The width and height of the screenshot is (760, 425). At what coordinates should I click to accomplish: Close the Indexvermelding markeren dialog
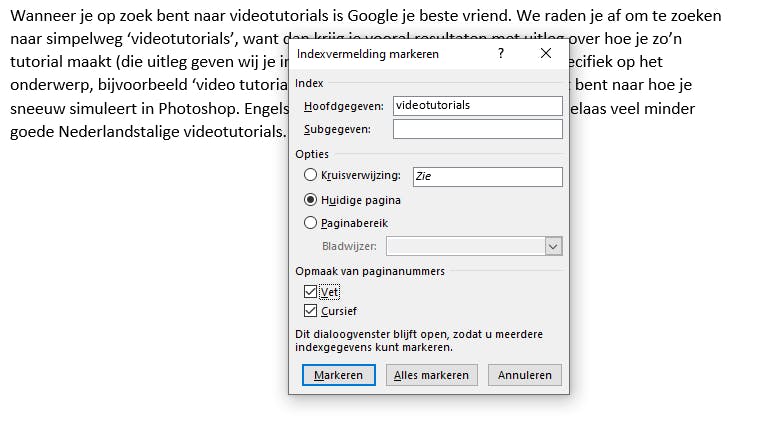tap(545, 54)
